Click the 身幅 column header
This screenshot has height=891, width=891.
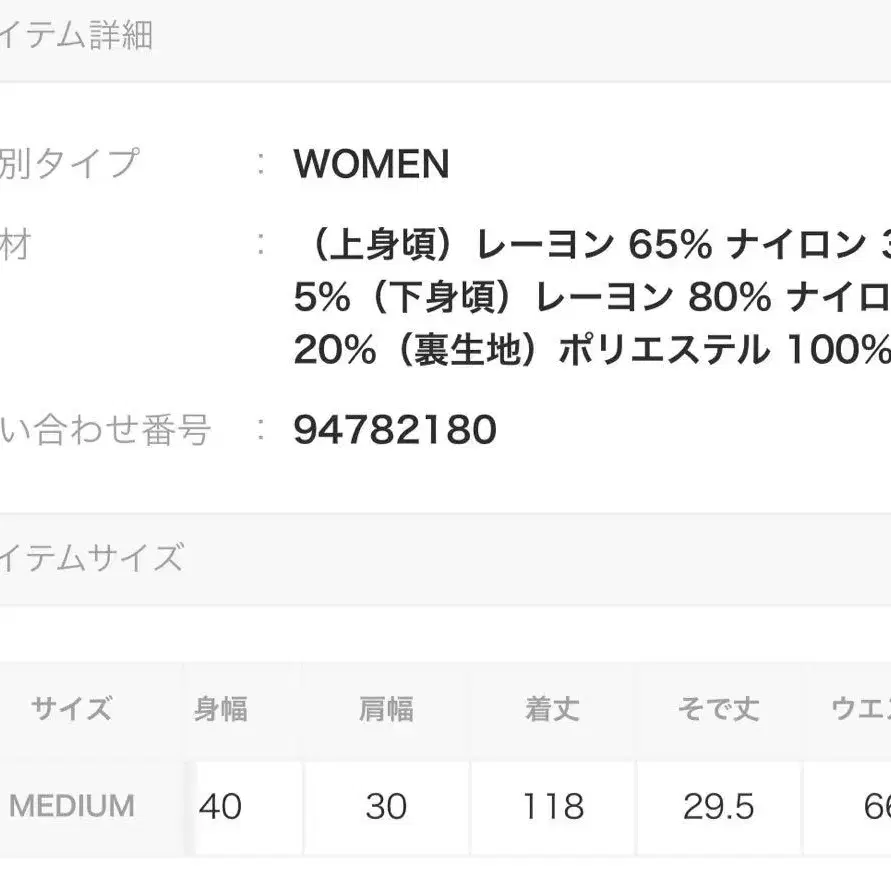pyautogui.click(x=220, y=709)
